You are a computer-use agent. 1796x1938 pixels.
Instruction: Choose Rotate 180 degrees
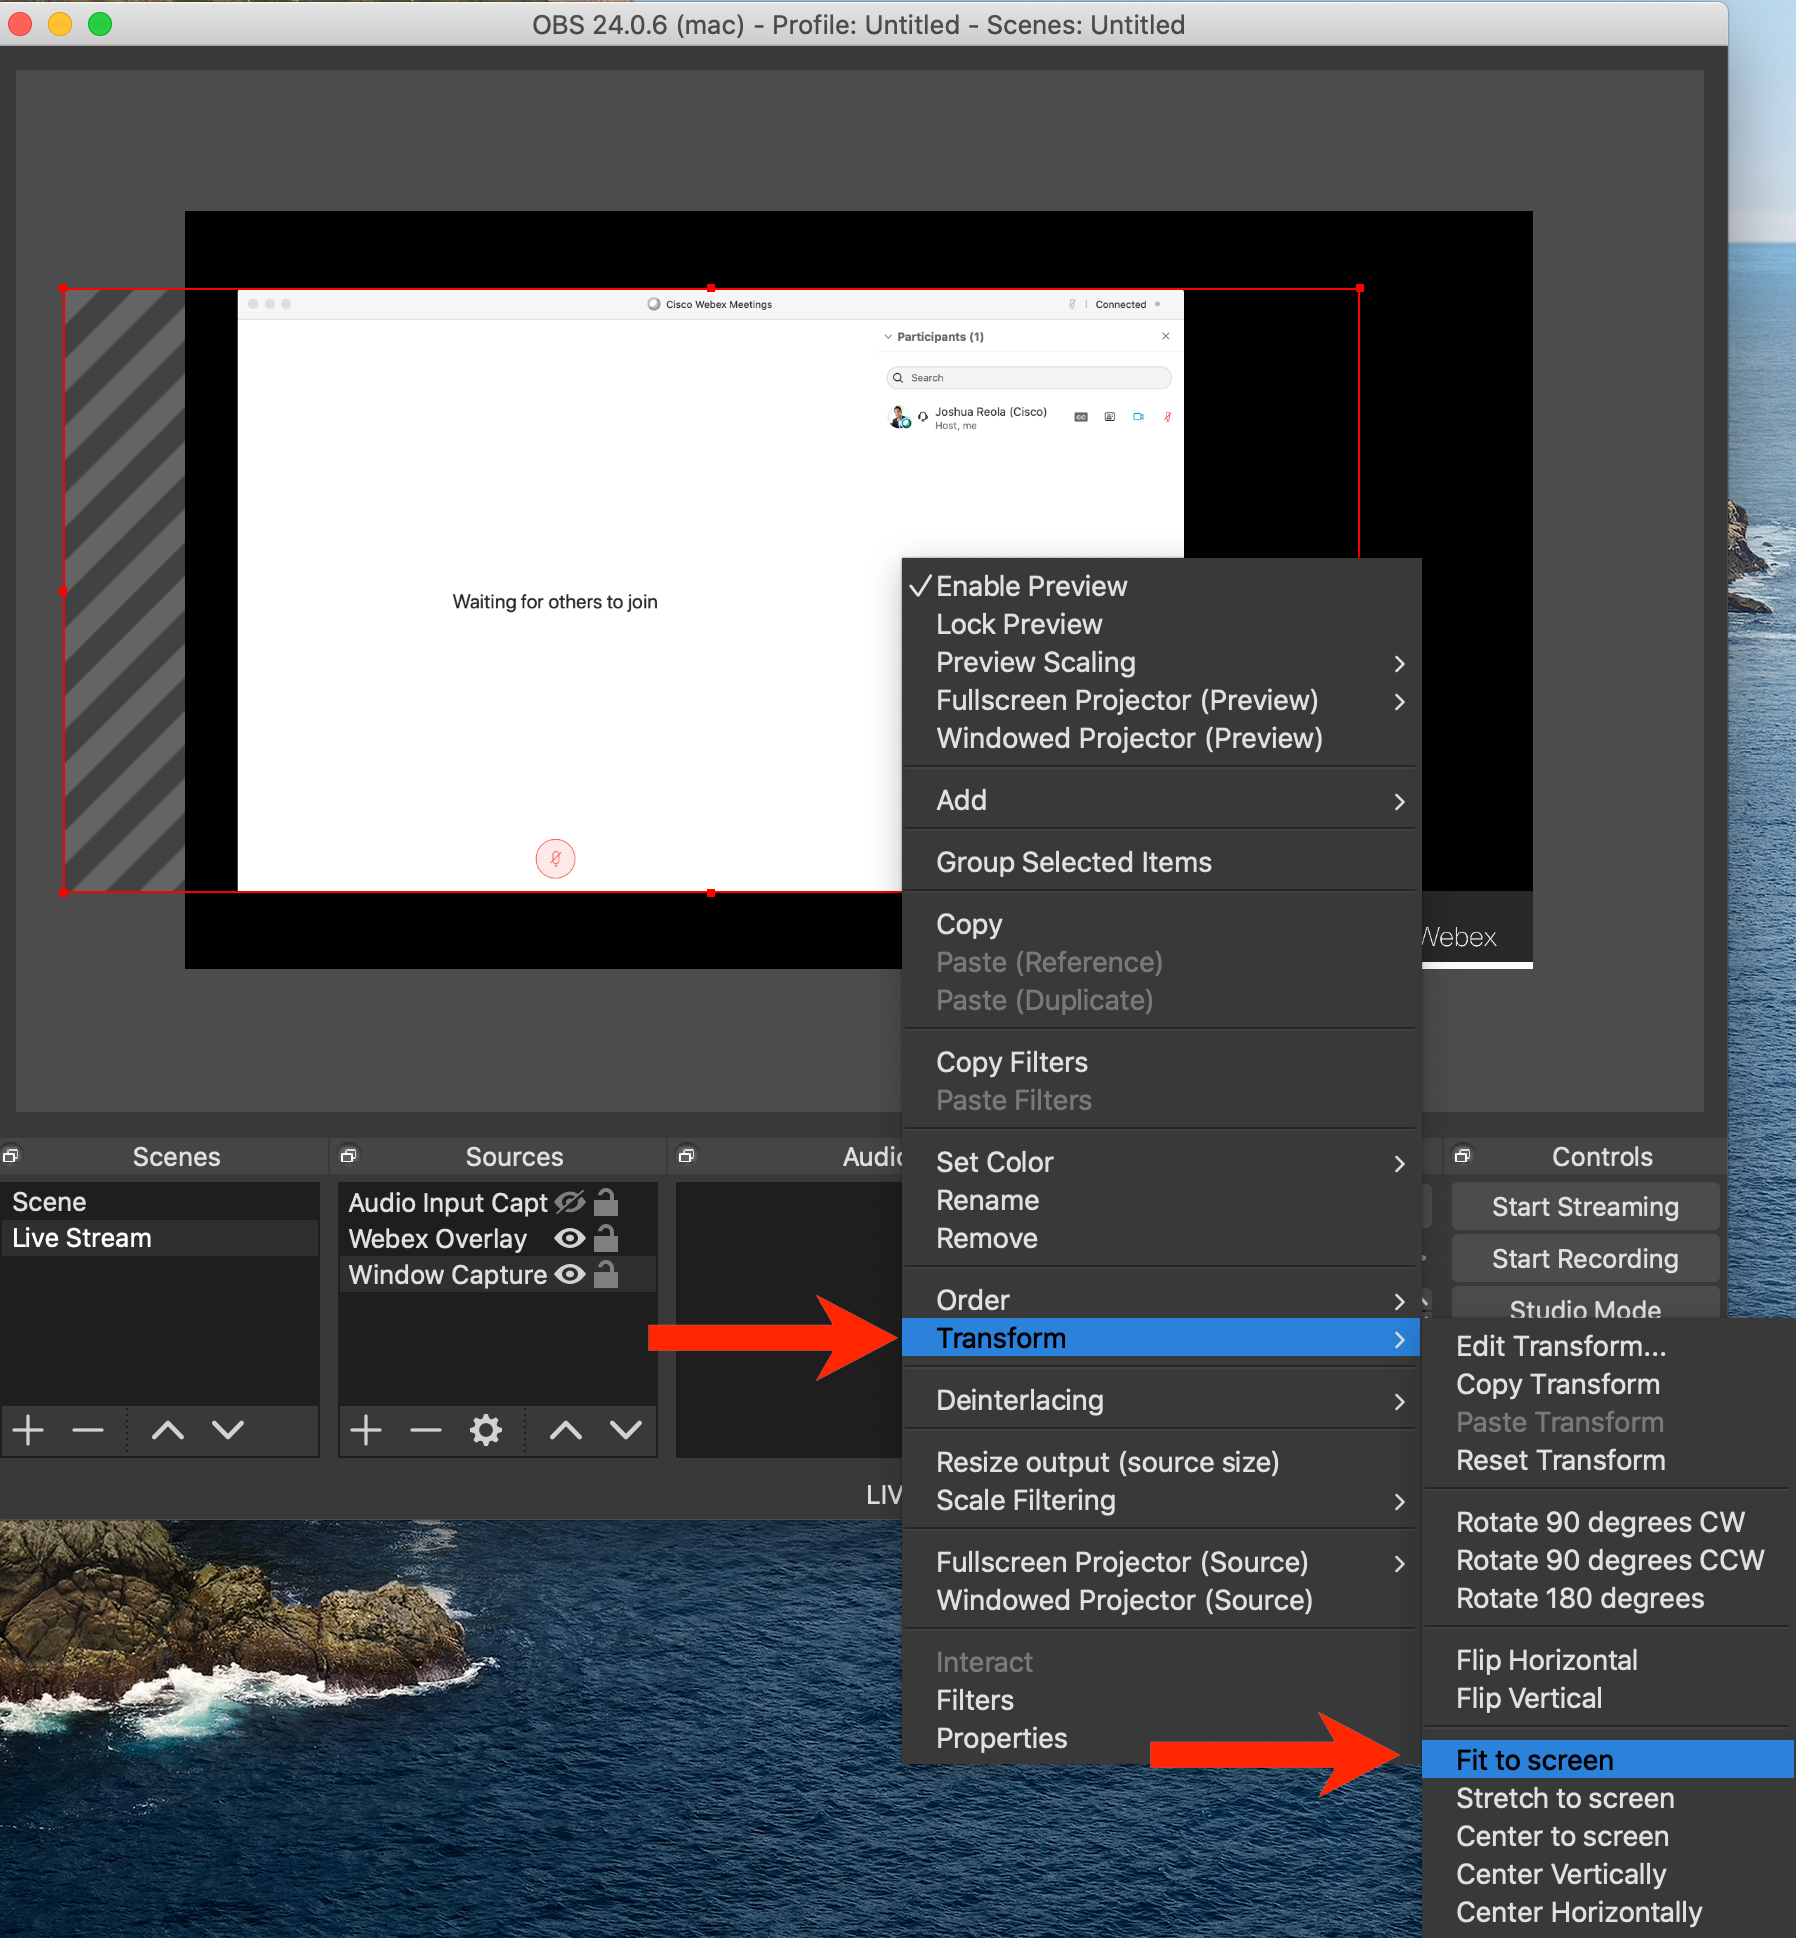[1608, 1598]
